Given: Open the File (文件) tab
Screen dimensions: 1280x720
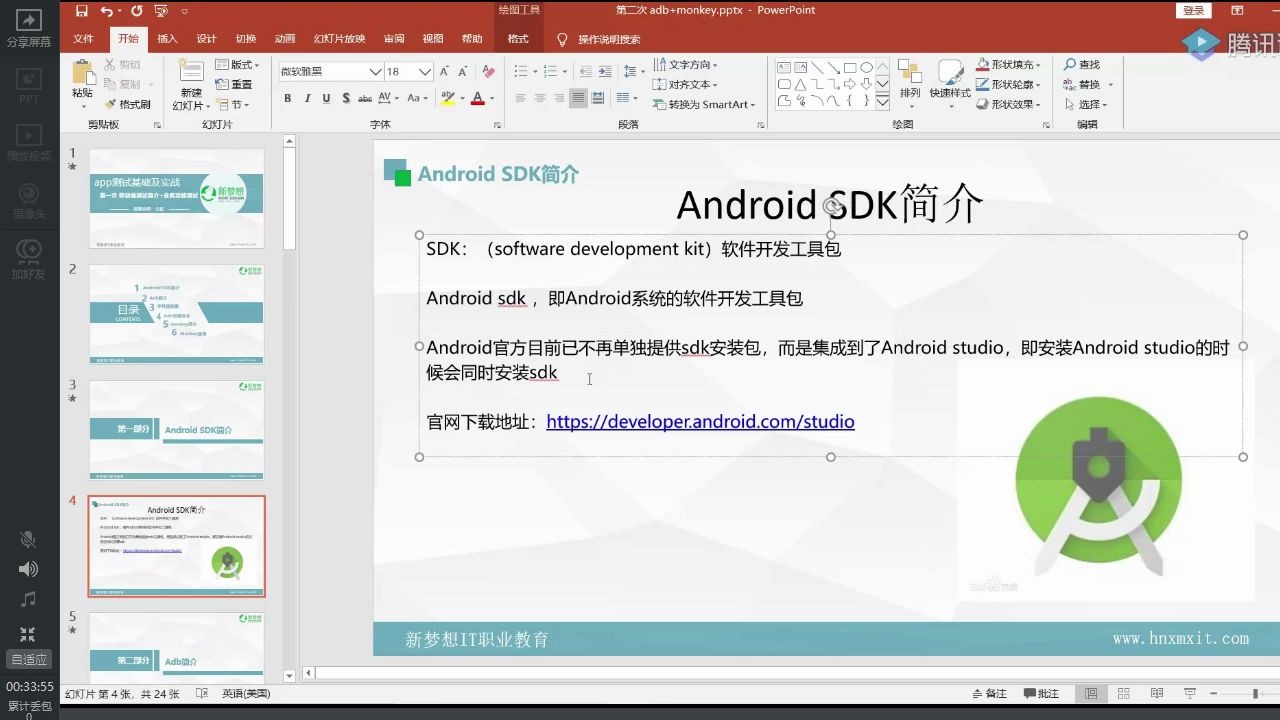Looking at the screenshot, I should [x=84, y=39].
